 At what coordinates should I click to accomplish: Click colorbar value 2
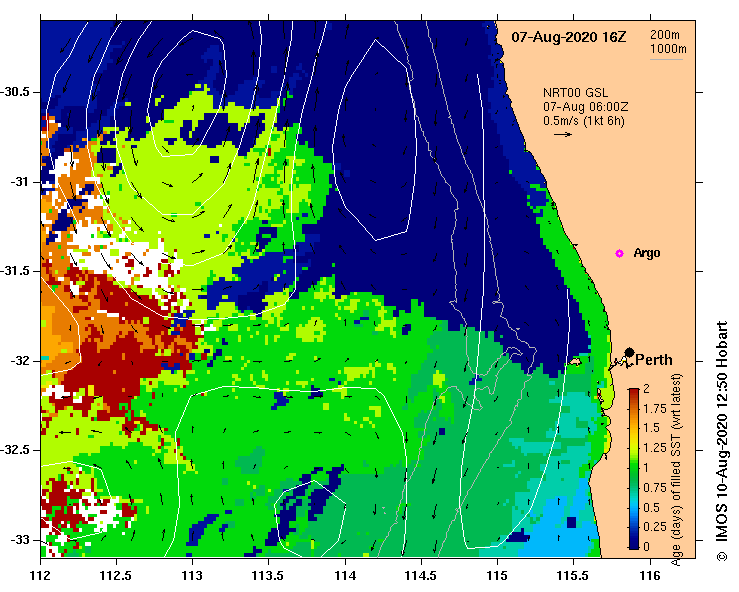point(646,388)
